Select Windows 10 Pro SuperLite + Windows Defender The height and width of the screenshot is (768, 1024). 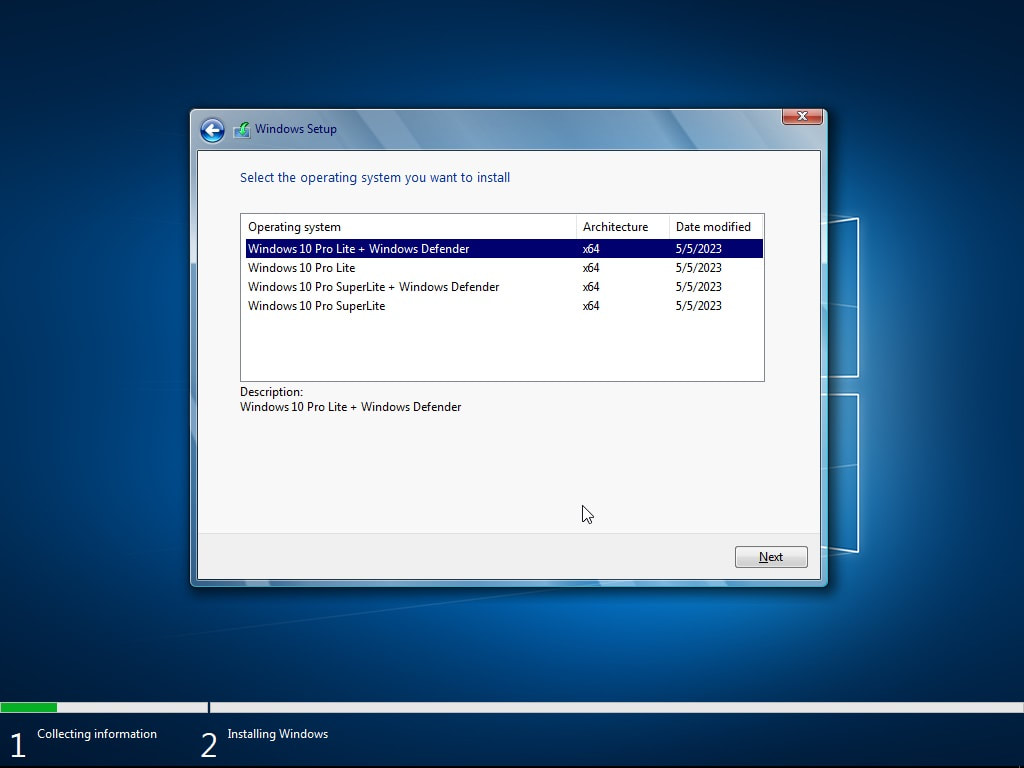[x=374, y=287]
